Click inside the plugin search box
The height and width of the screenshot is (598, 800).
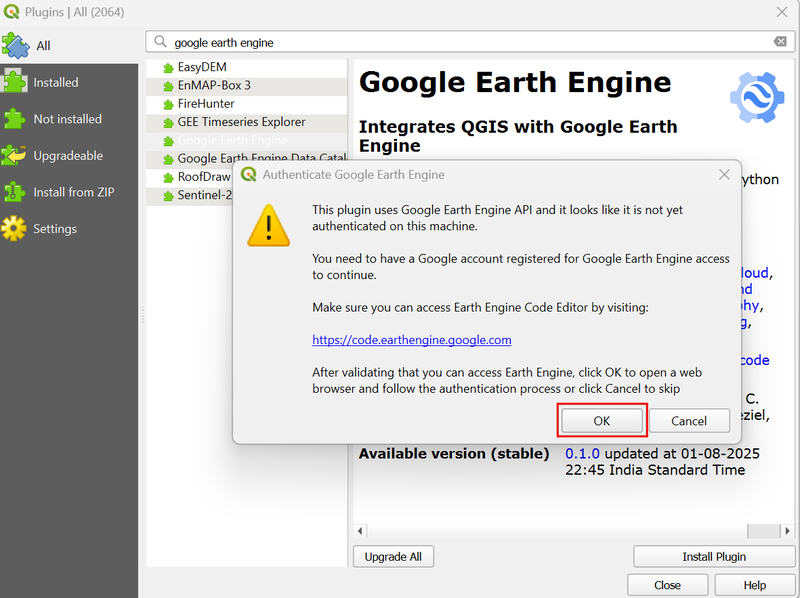tap(469, 42)
